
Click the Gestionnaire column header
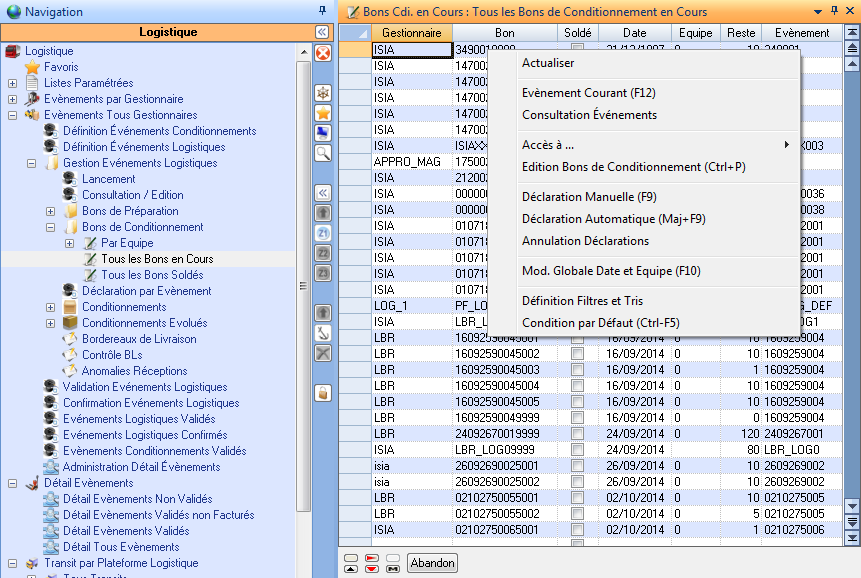[411, 33]
